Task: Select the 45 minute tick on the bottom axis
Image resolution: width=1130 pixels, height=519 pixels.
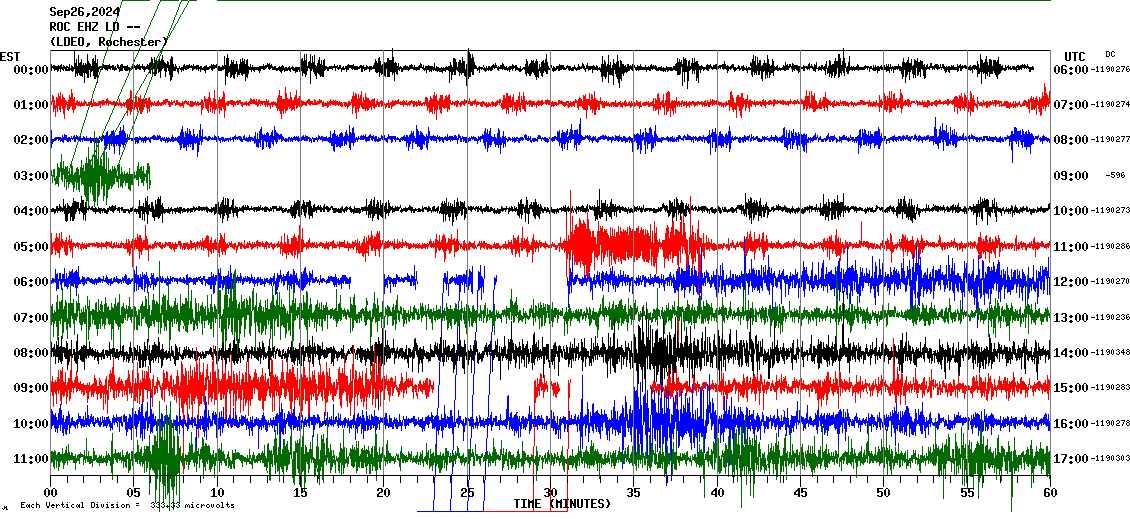Action: 800,493
